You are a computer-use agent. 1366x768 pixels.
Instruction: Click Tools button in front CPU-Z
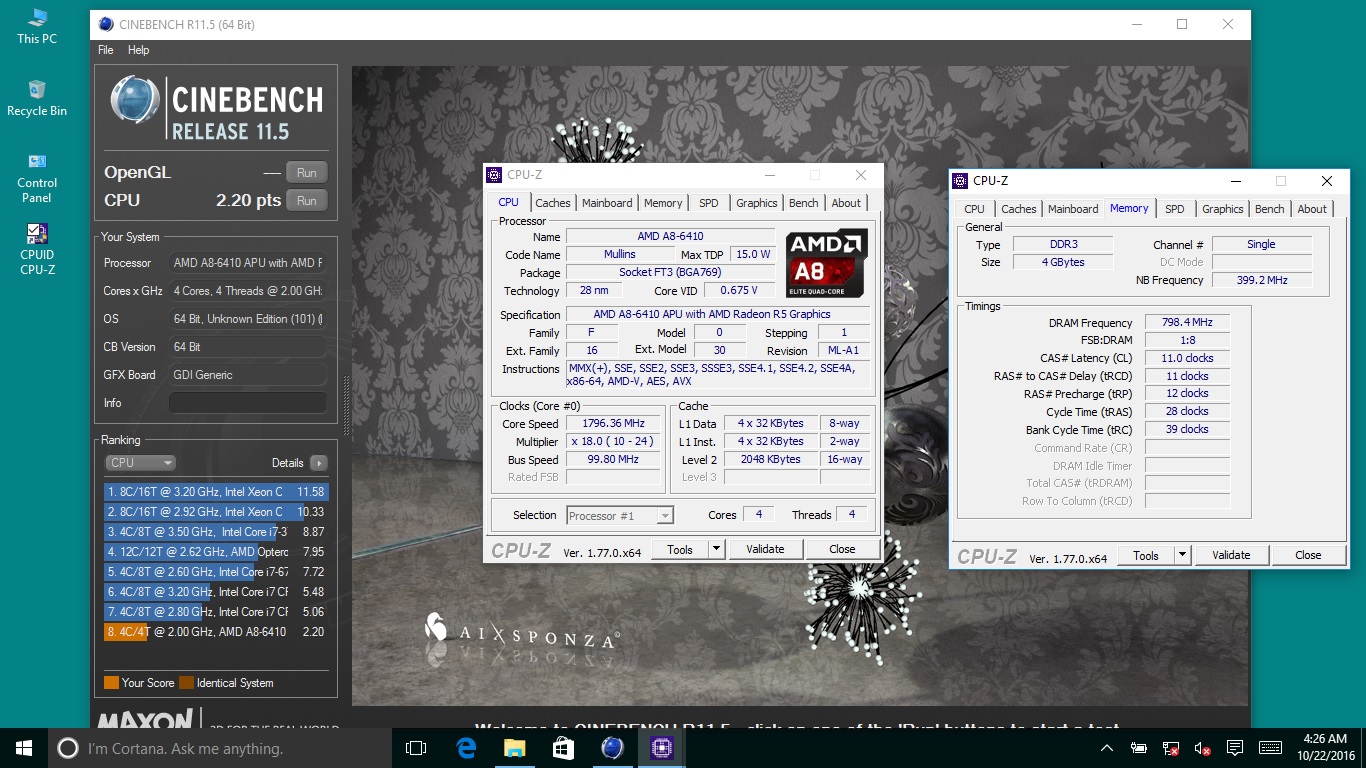[680, 549]
